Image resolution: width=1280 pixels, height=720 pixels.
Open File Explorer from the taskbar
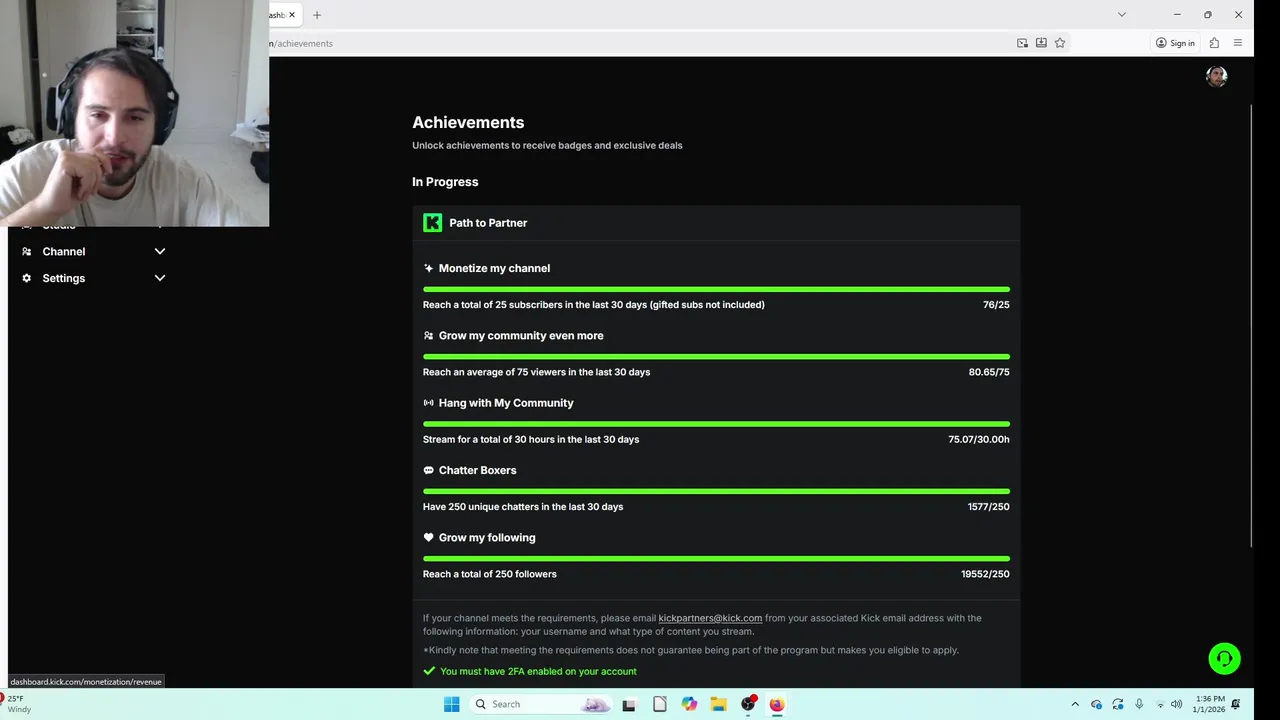718,704
